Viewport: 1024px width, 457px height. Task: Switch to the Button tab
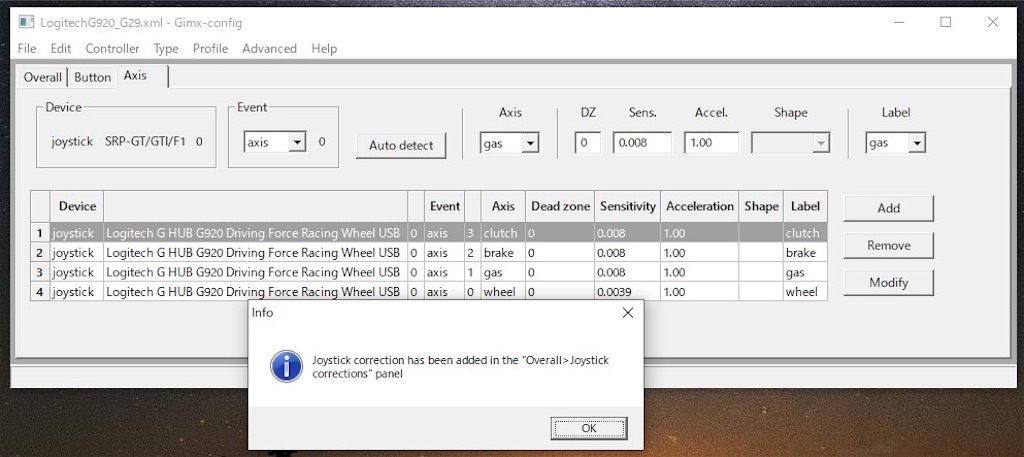tap(92, 77)
